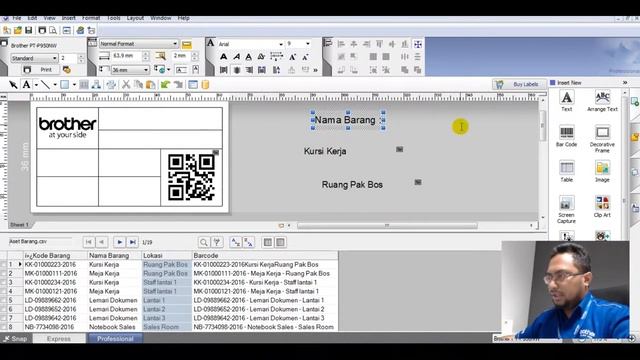The height and width of the screenshot is (360, 640).
Task: Click the yellow database cylinder icon
Action: coord(205,85)
